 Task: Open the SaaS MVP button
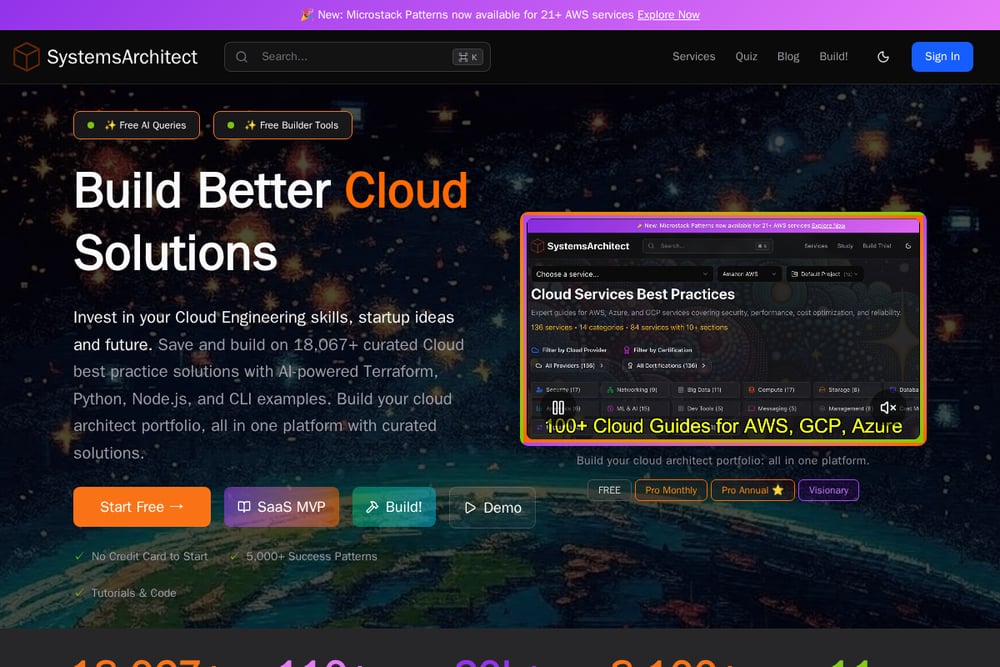281,507
